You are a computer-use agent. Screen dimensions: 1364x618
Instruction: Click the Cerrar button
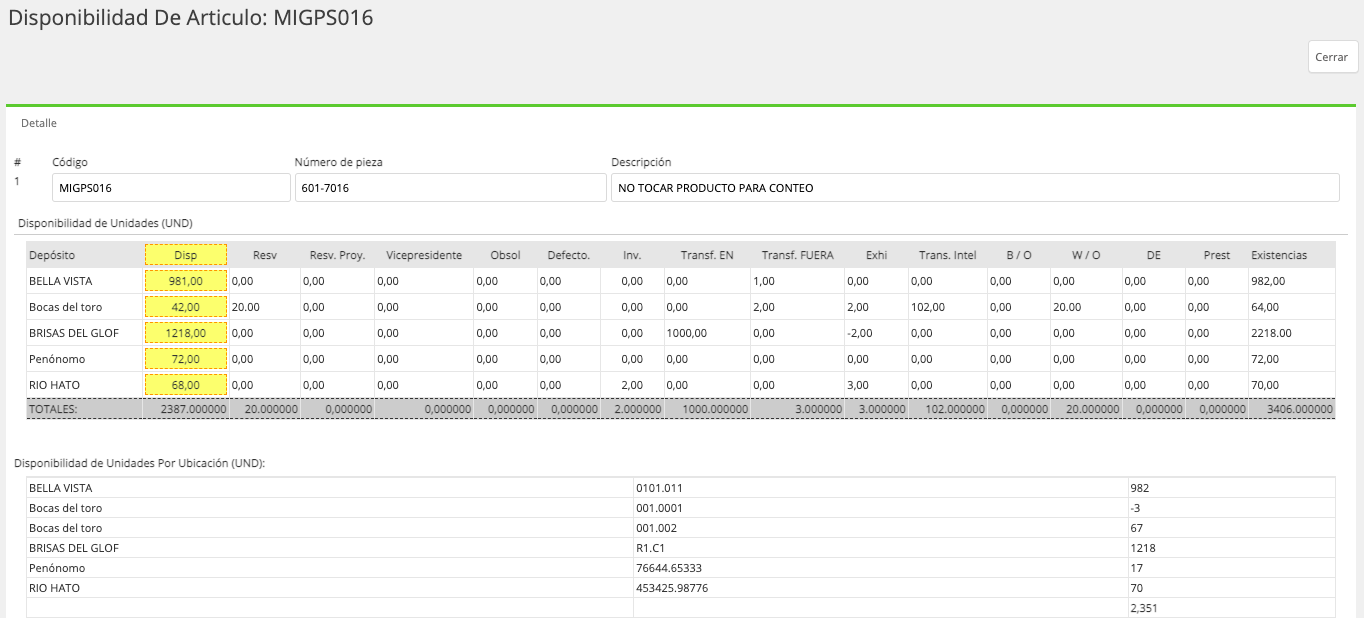tap(1332, 57)
